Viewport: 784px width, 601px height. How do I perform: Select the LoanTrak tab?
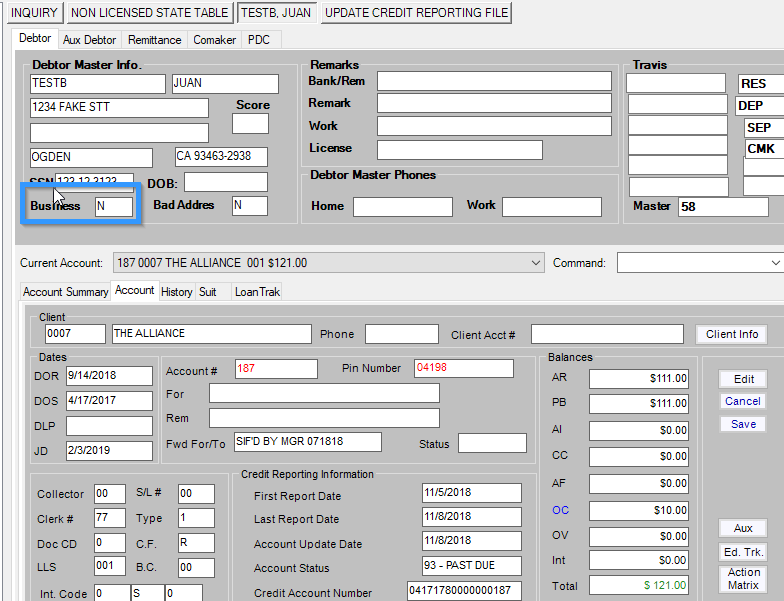[x=257, y=292]
